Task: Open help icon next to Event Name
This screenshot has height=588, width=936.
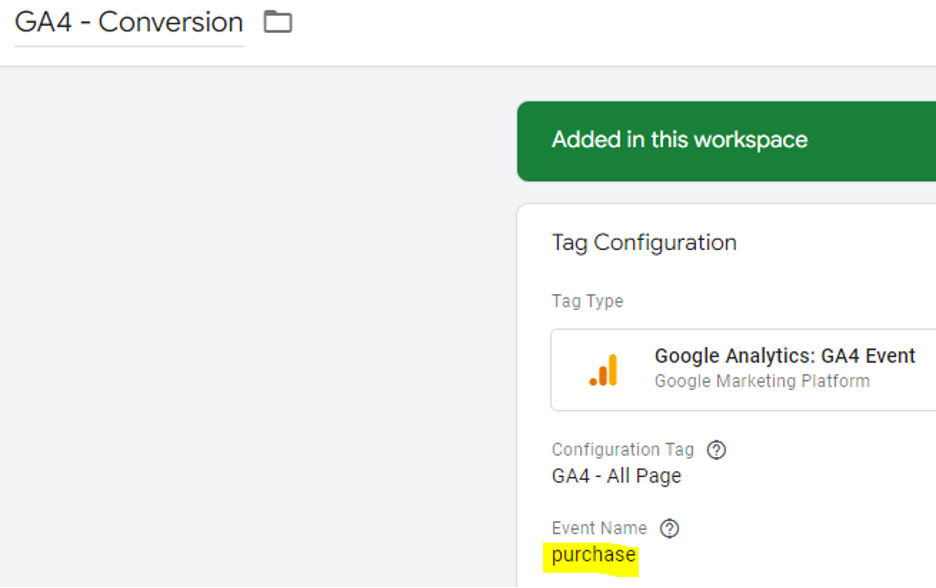Action: (670, 529)
